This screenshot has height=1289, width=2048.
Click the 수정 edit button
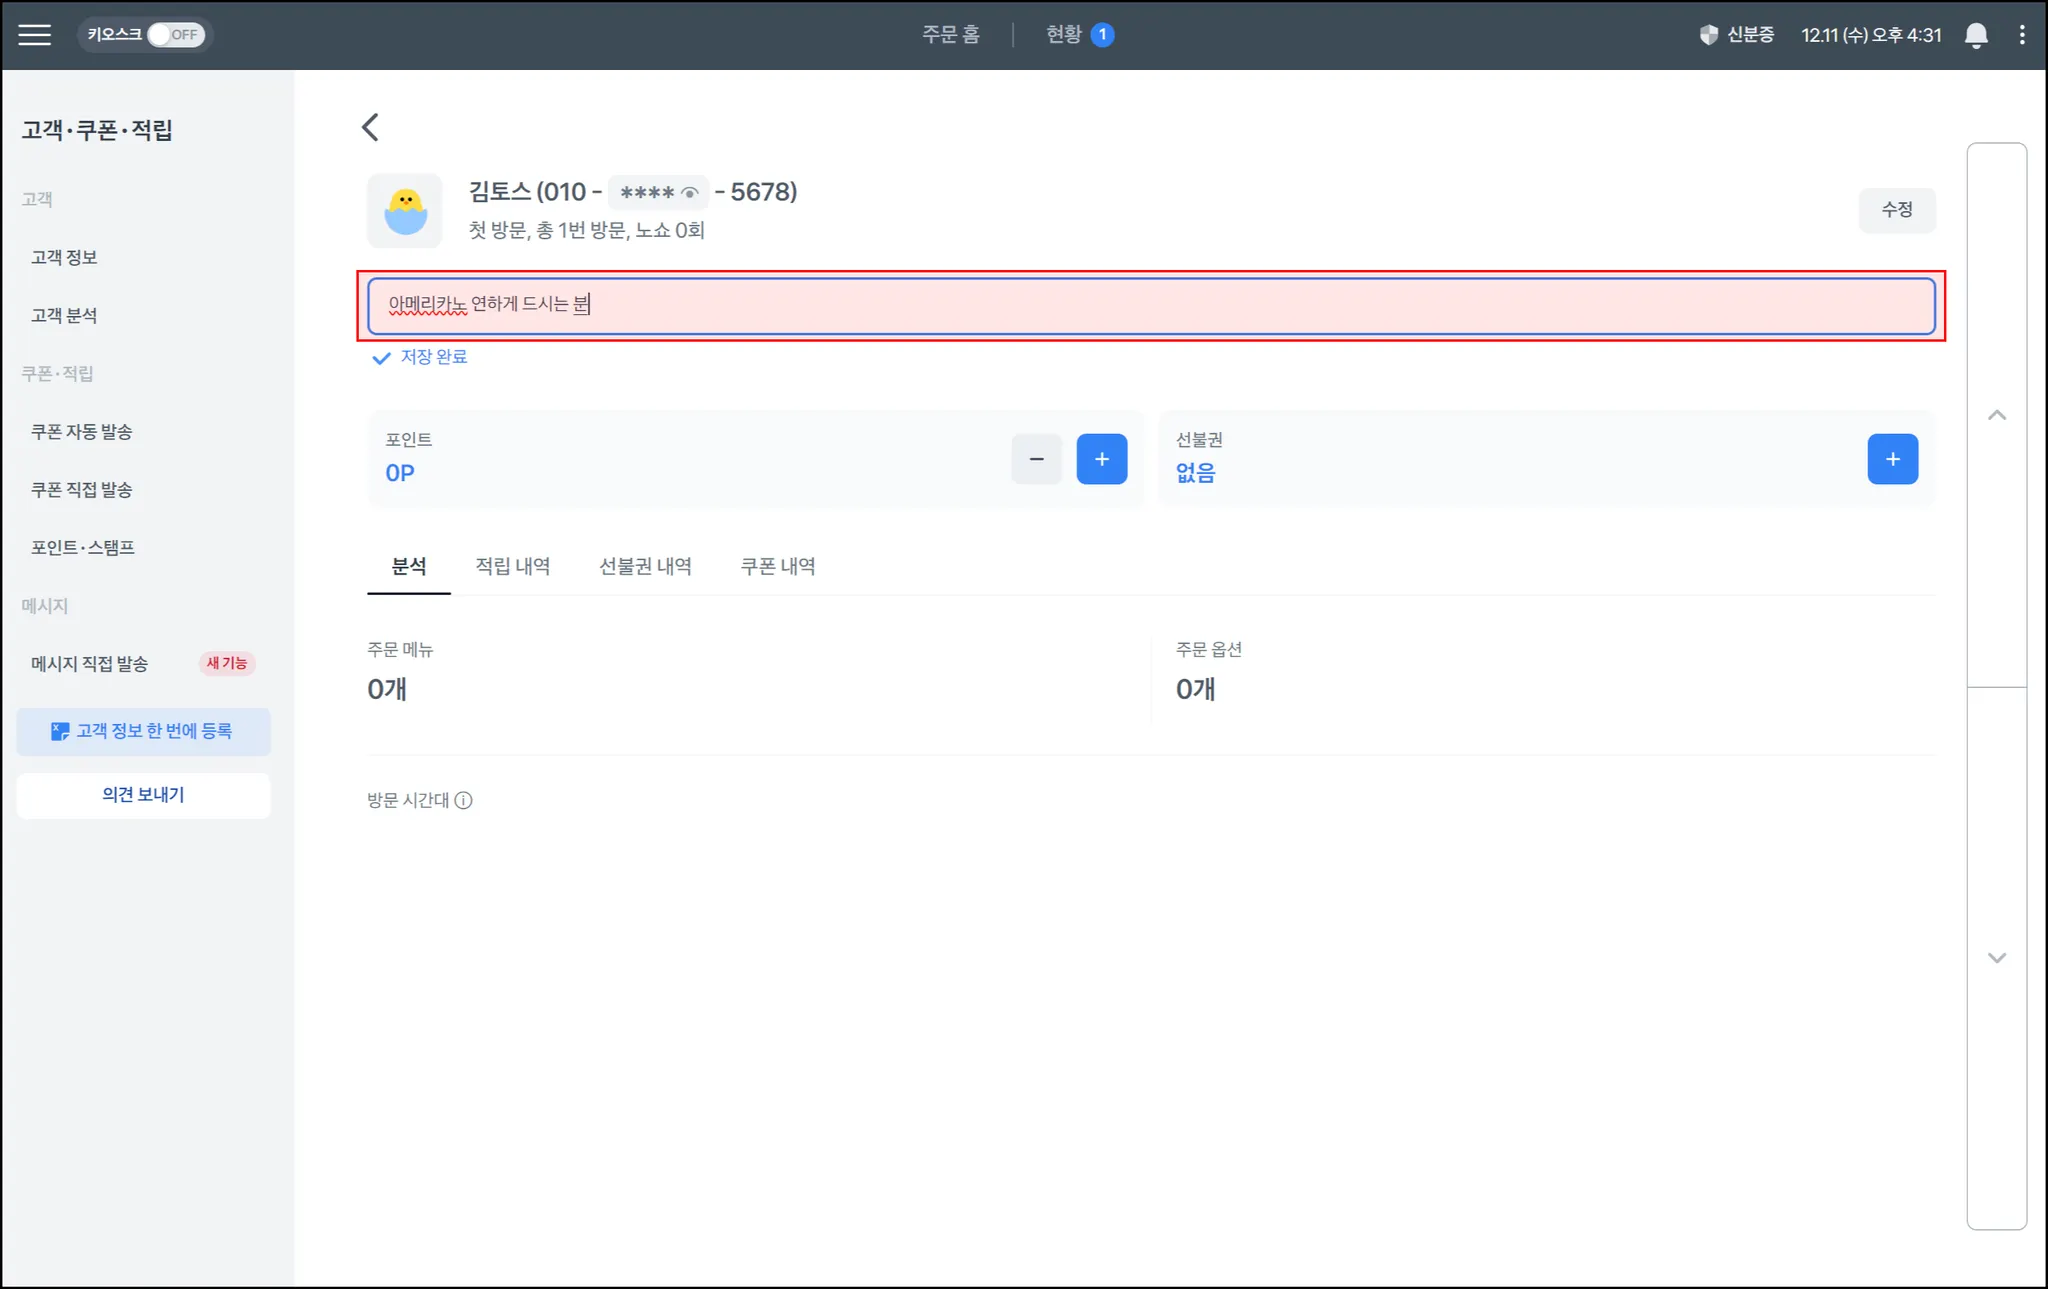pos(1897,210)
